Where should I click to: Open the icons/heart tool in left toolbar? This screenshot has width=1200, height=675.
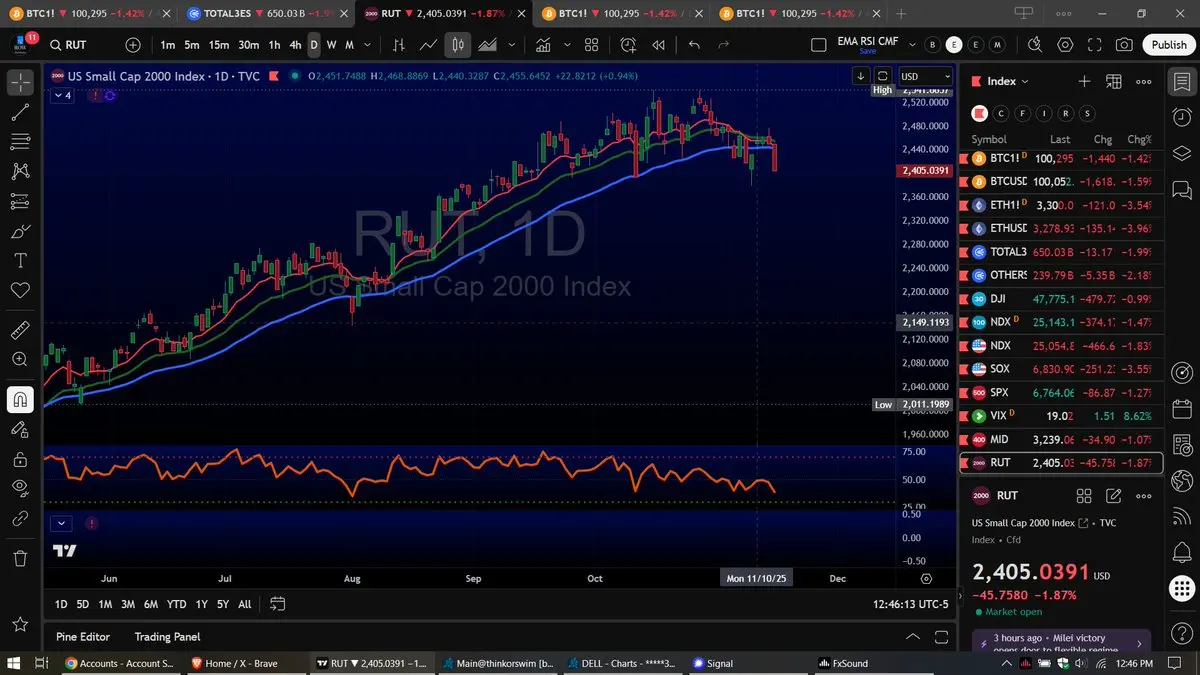(x=20, y=290)
